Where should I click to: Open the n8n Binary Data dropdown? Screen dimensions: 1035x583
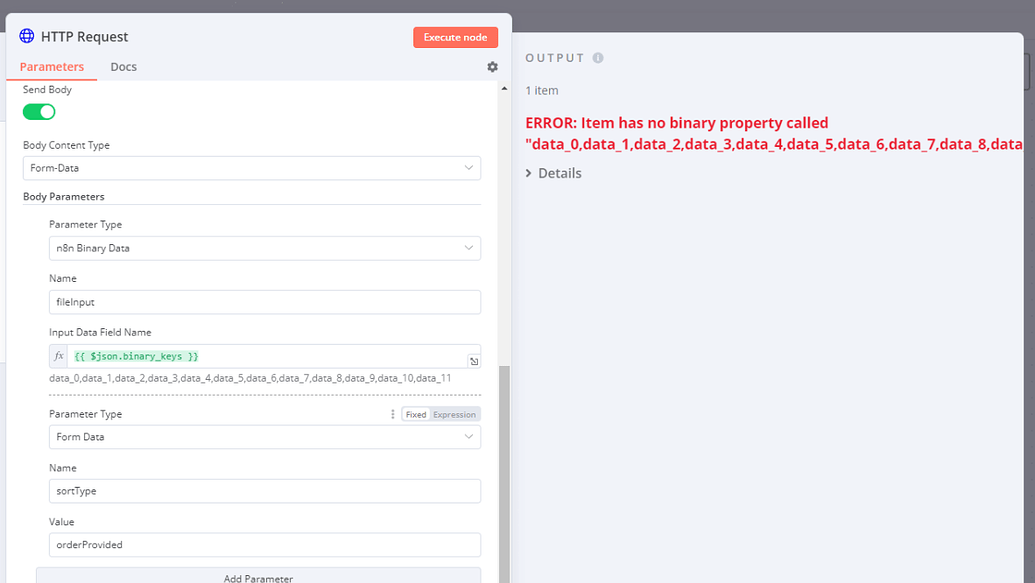(265, 248)
